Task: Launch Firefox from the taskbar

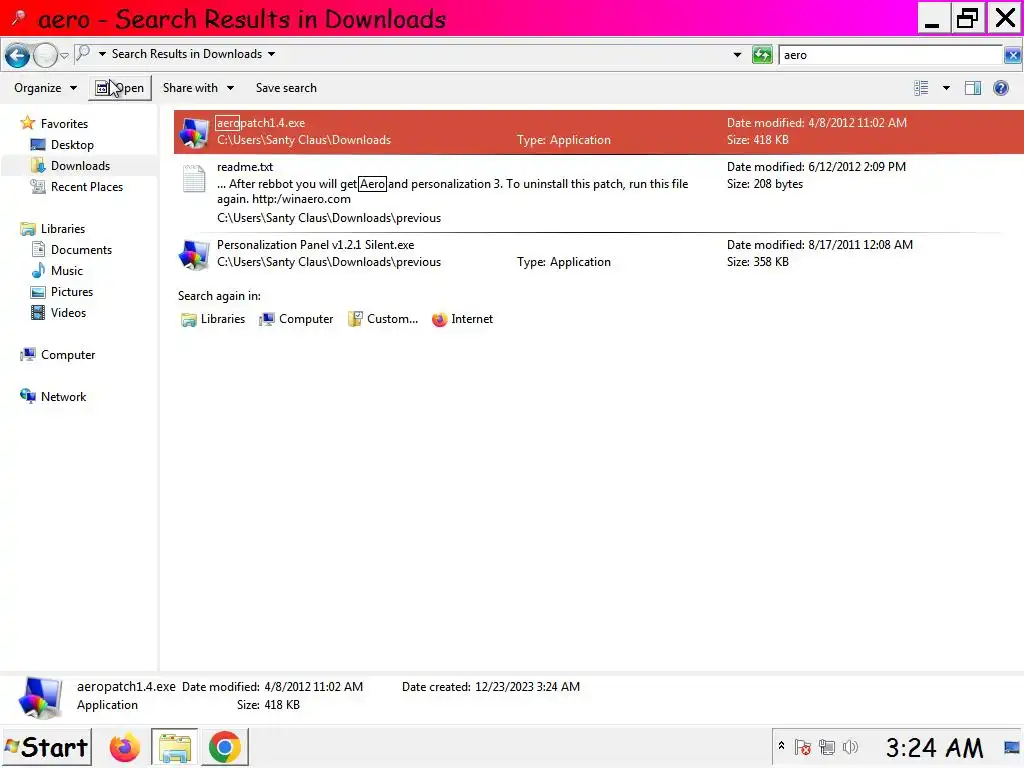Action: click(x=125, y=748)
